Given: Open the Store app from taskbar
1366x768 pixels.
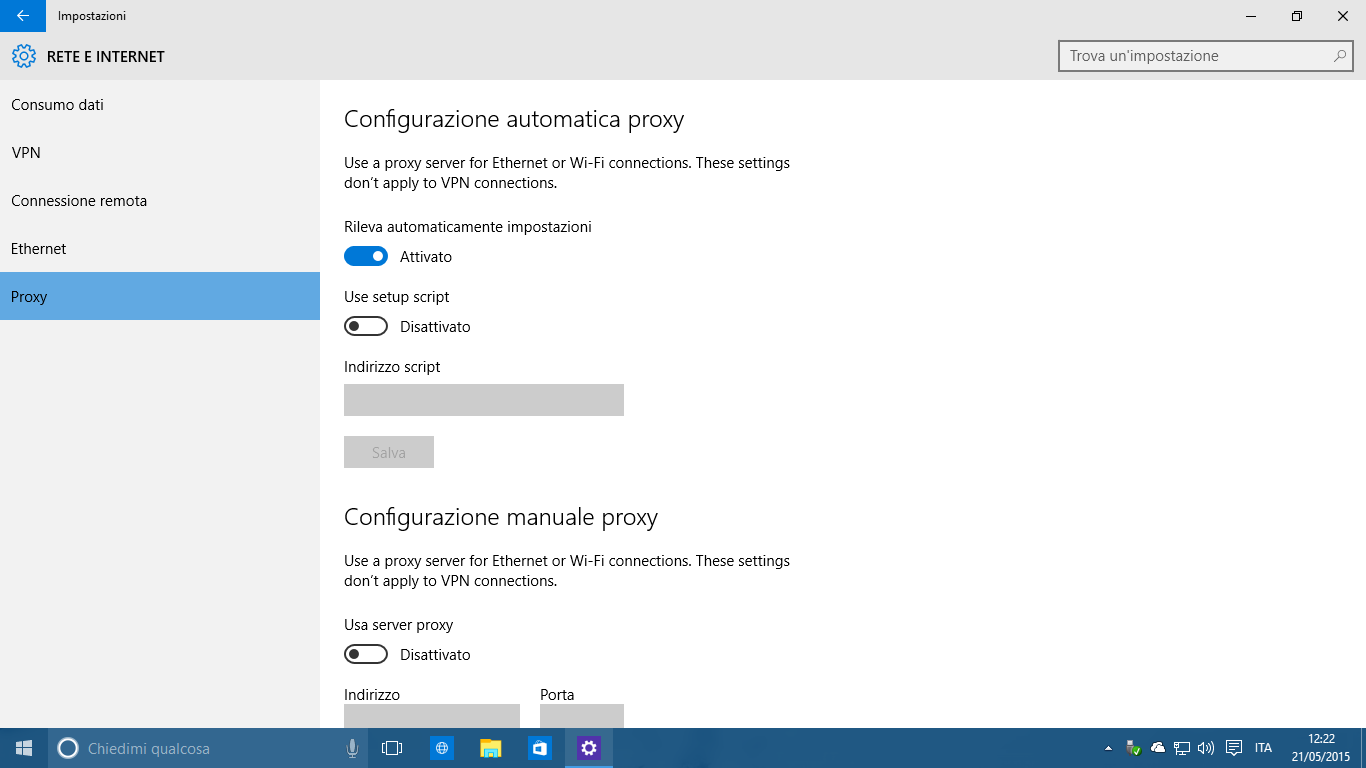Looking at the screenshot, I should point(540,748).
